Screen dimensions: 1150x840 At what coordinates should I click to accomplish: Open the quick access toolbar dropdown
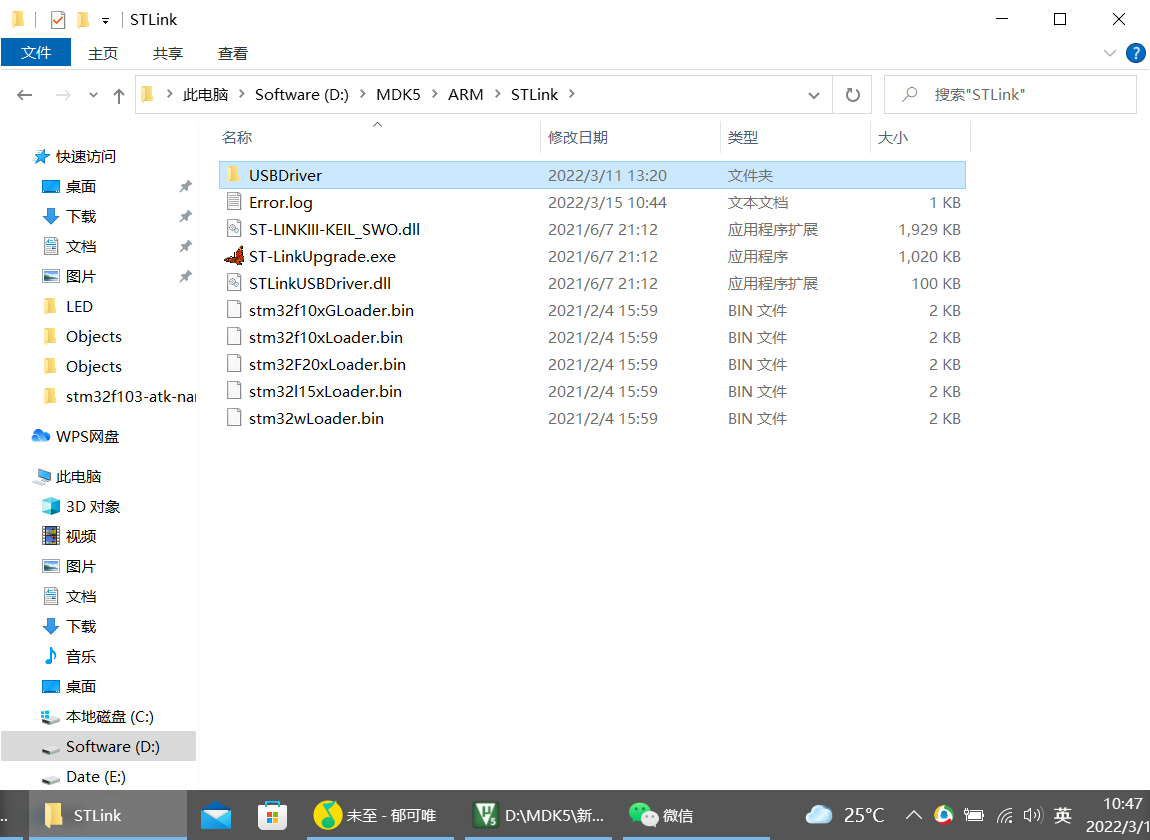tap(106, 21)
